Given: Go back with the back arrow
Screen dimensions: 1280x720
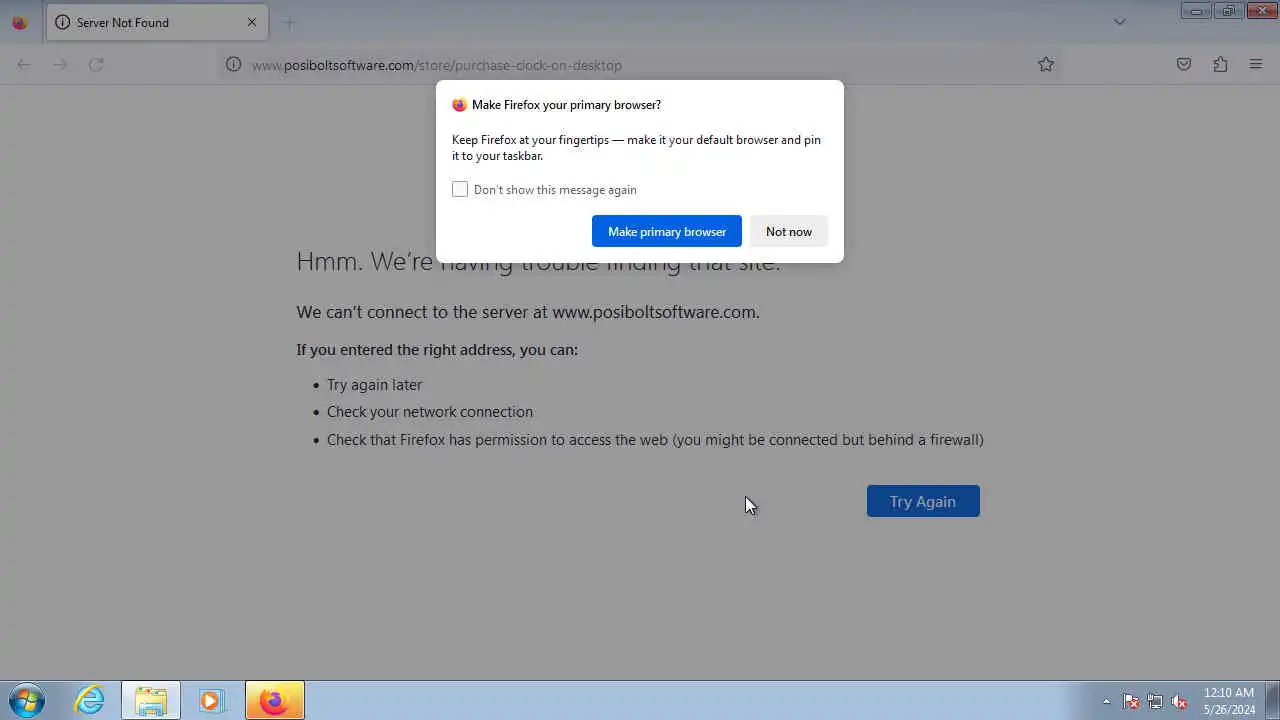Looking at the screenshot, I should (24, 64).
